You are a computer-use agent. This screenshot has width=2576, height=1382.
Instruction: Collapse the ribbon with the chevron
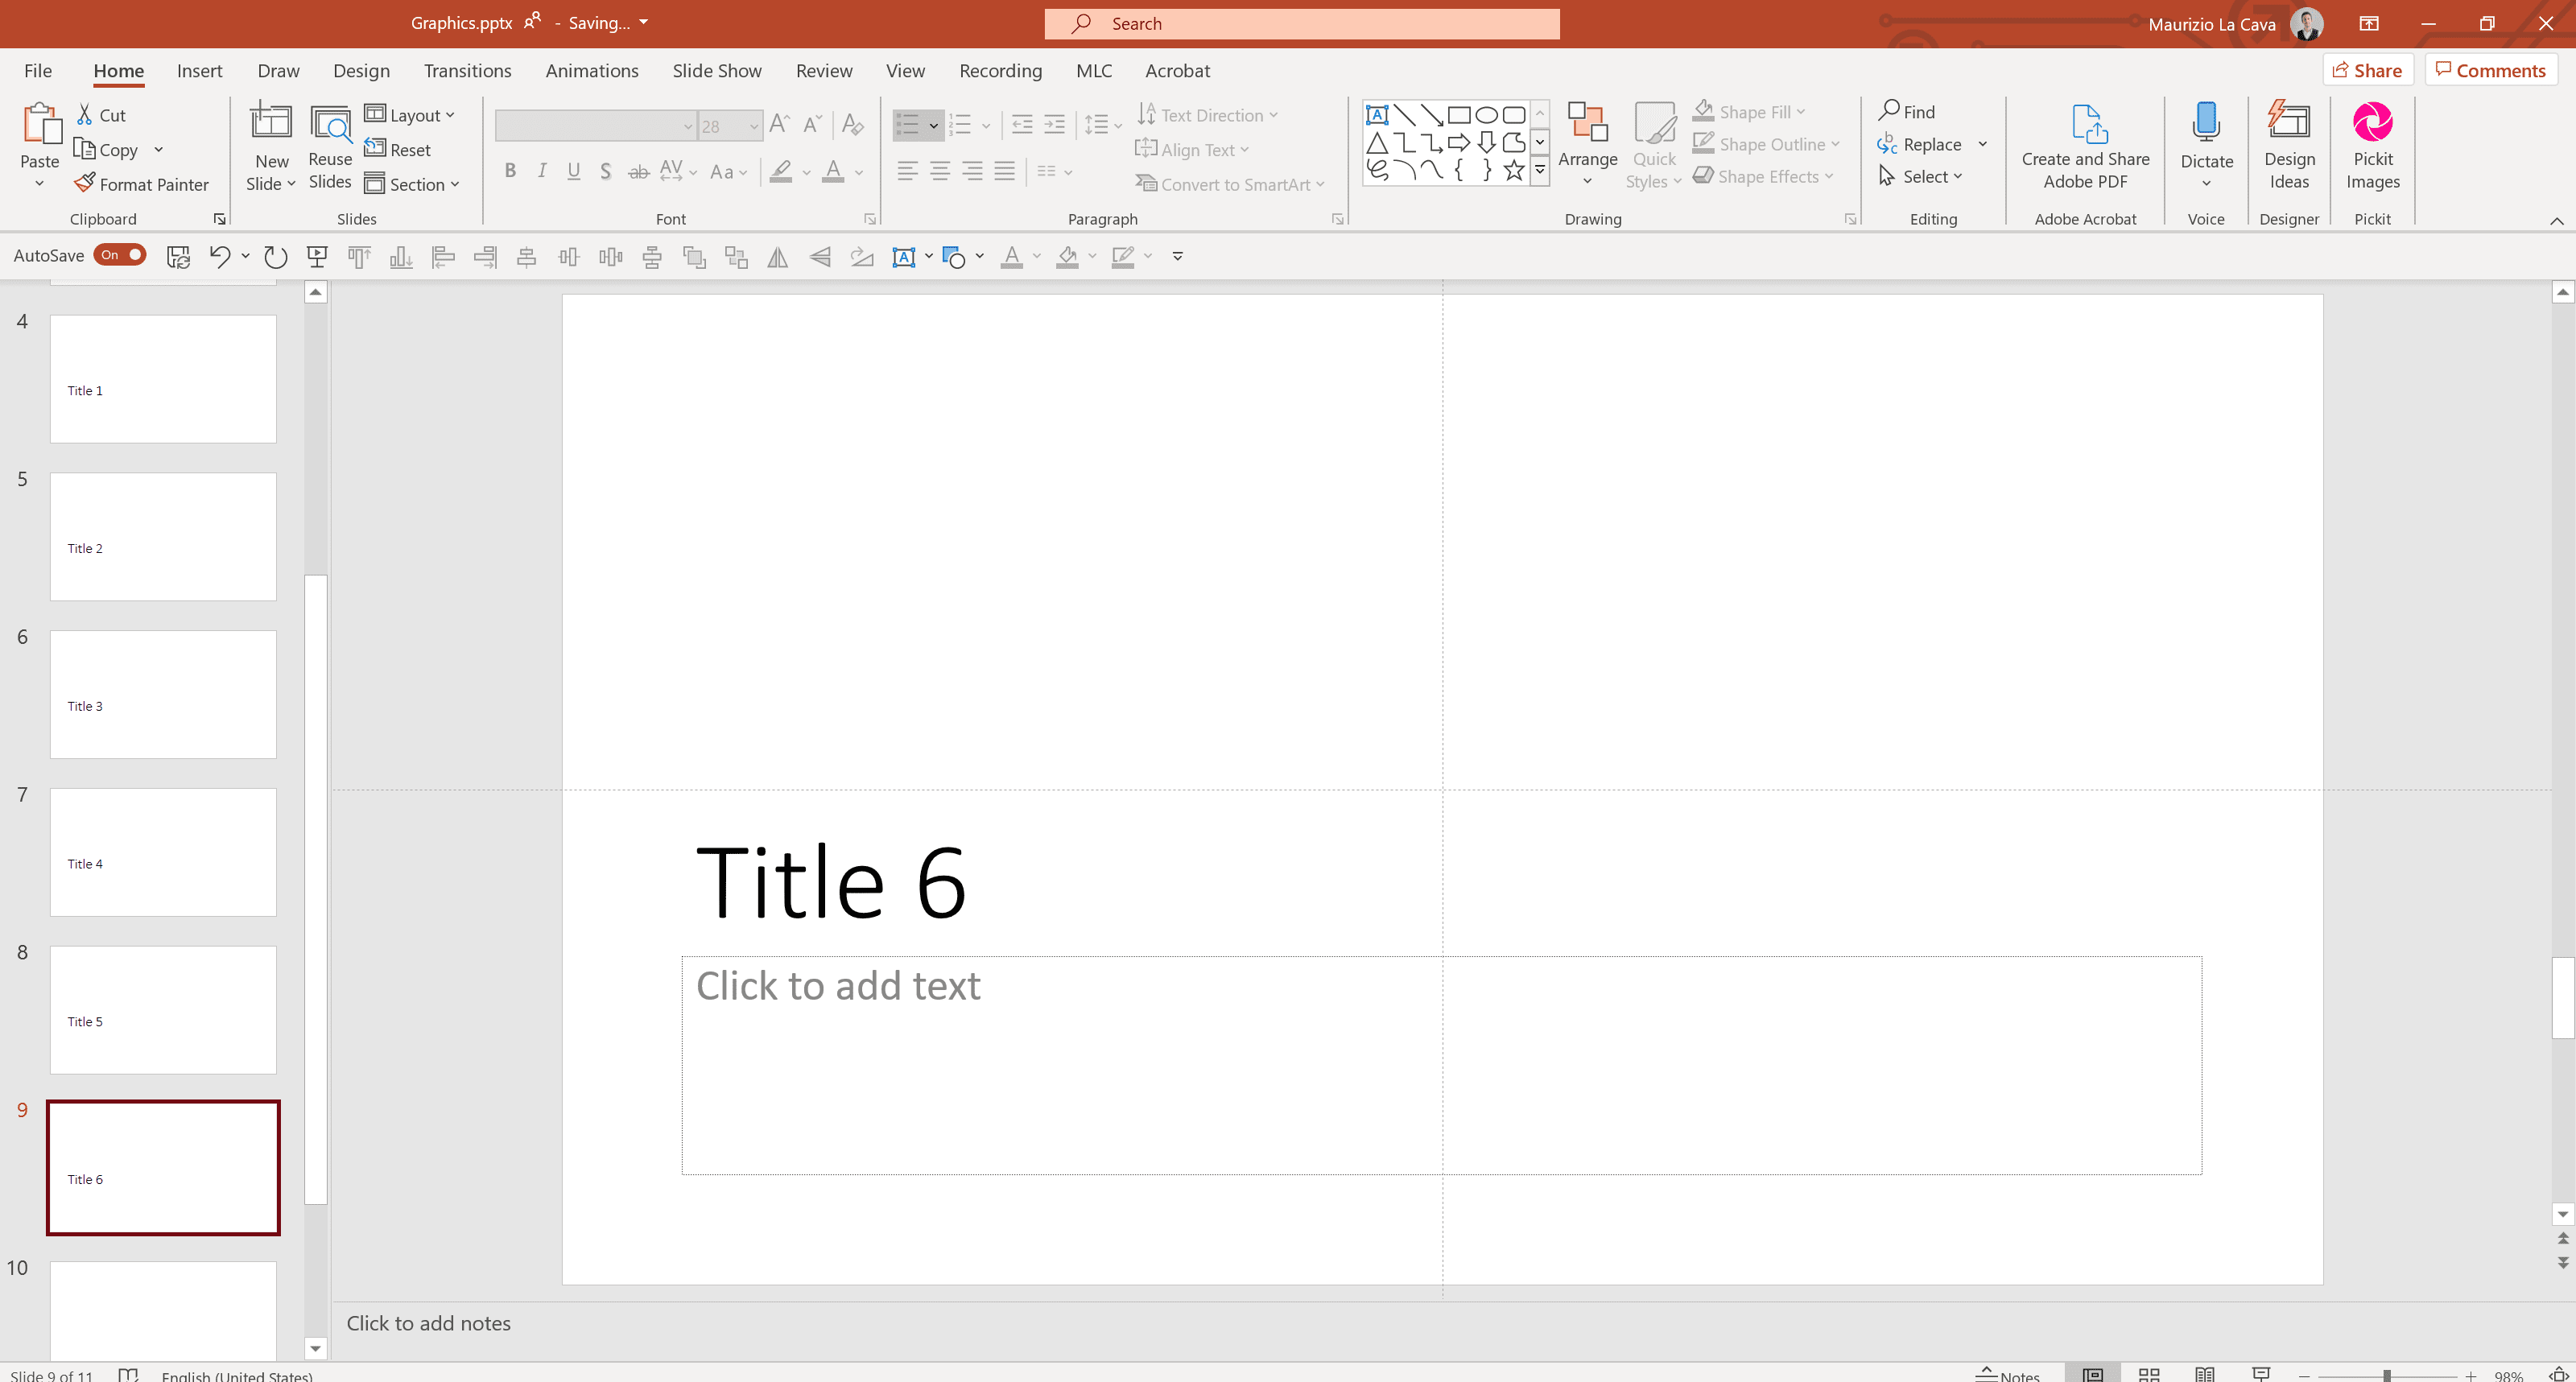2556,221
